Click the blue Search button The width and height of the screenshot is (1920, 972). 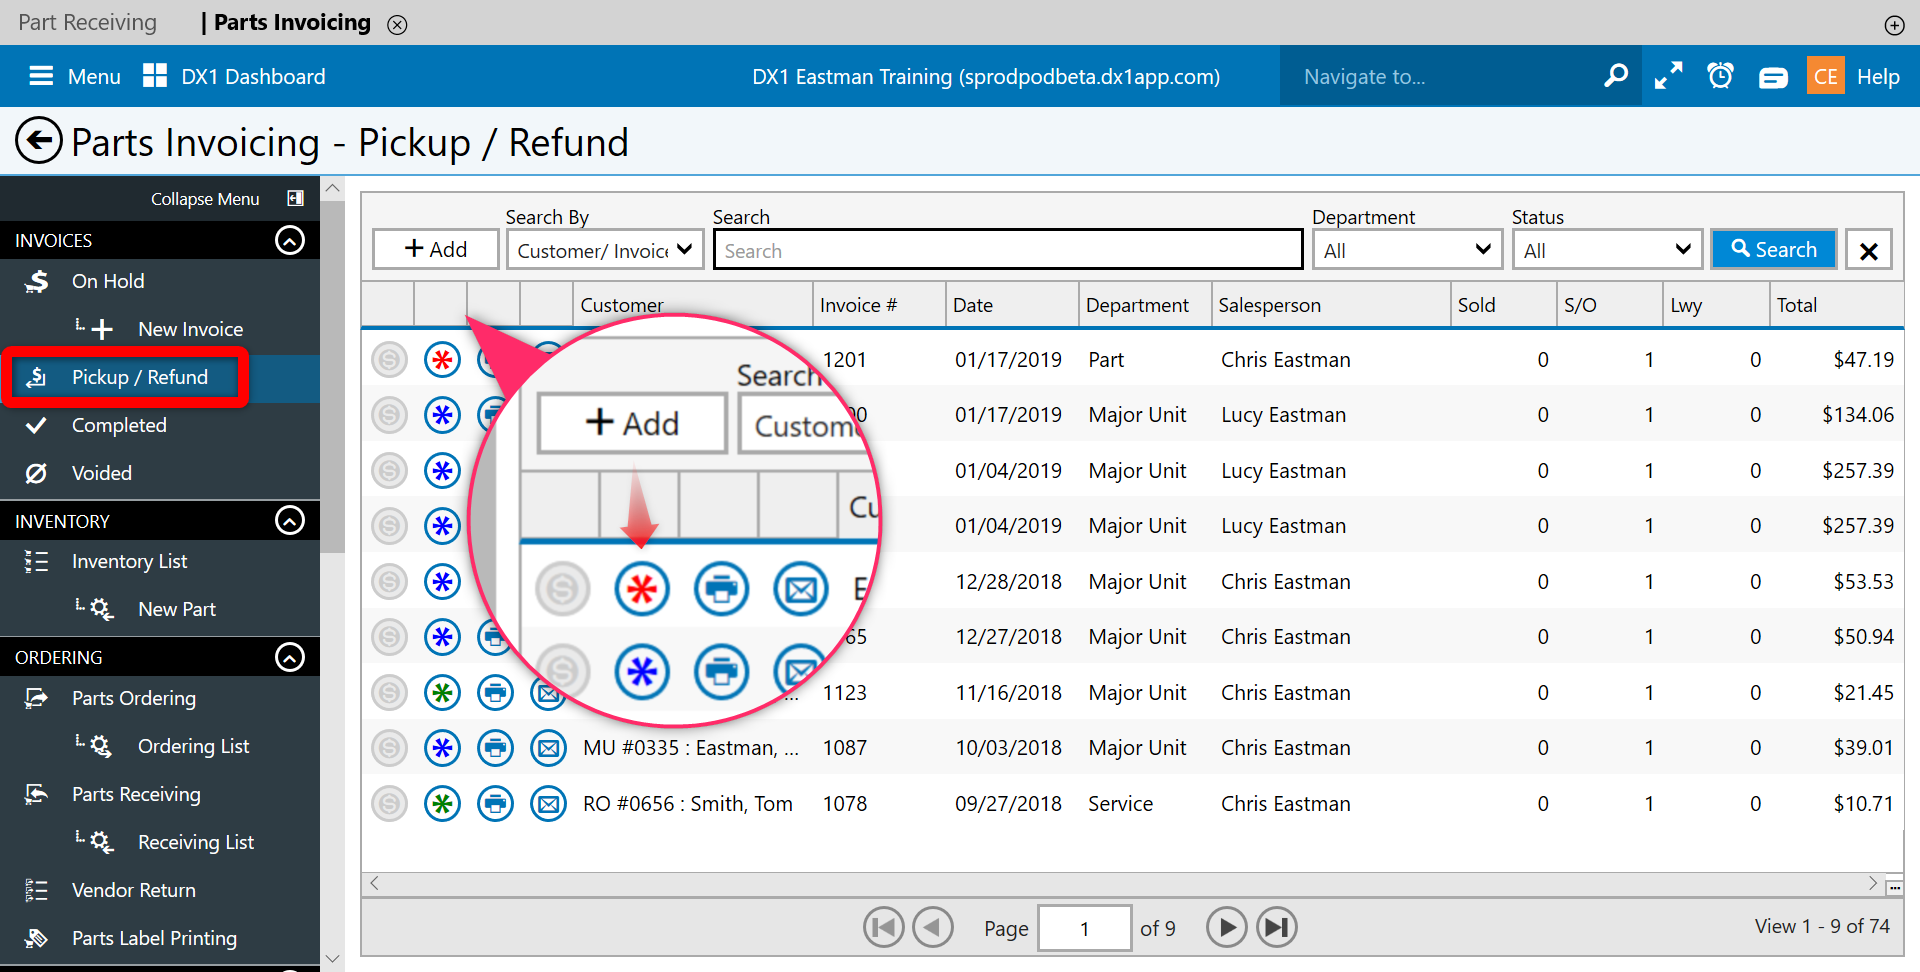click(1774, 249)
